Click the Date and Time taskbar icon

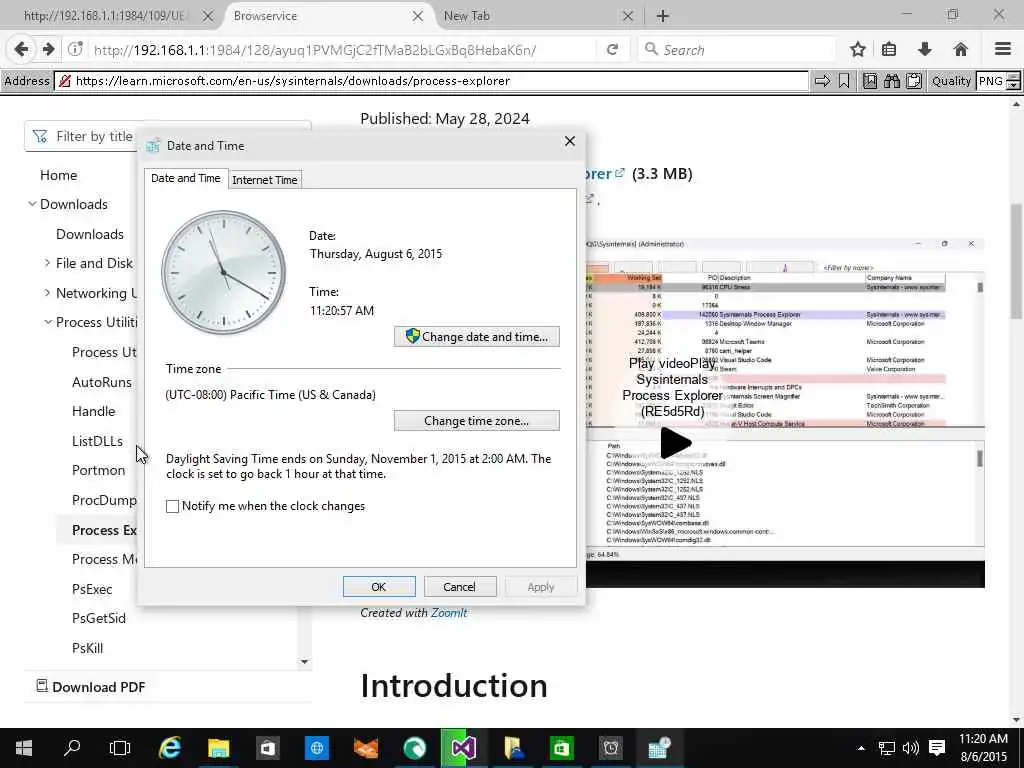pos(658,748)
